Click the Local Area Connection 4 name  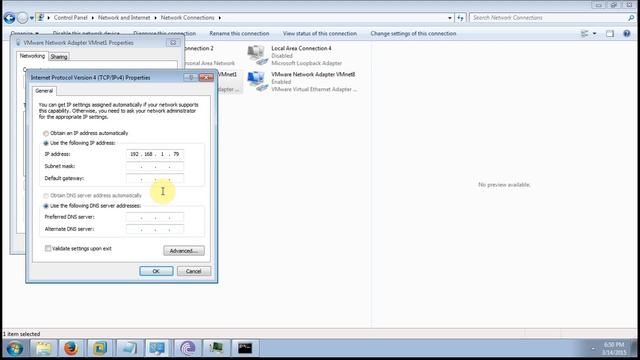[301, 48]
